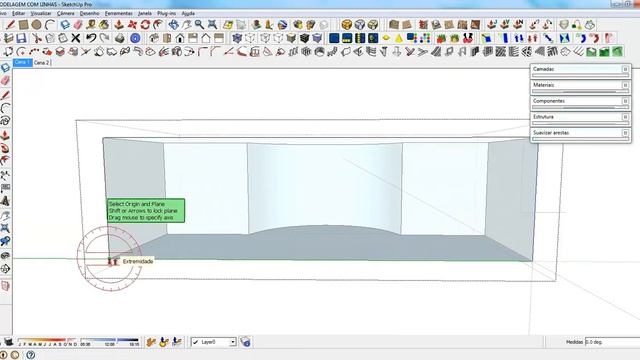Screen dimensions: 640x360
Task: Adjust the shadow time-of-day slider
Action: (x=109, y=341)
